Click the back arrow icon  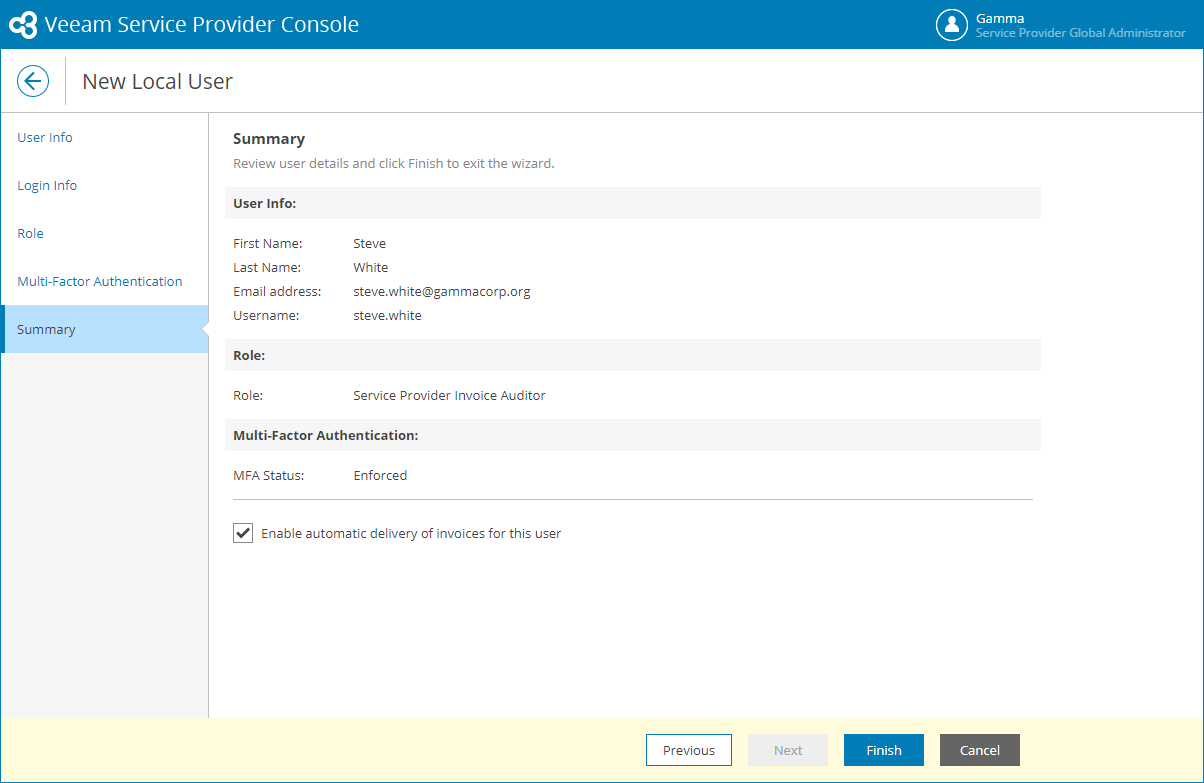pos(33,81)
